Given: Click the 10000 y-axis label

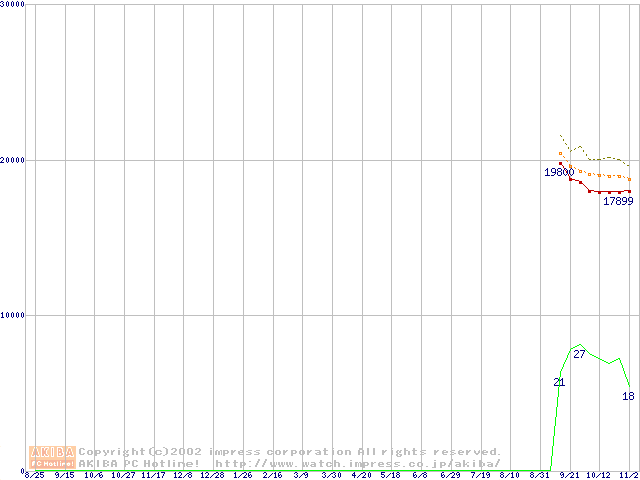Looking at the screenshot, I should click(x=14, y=315).
